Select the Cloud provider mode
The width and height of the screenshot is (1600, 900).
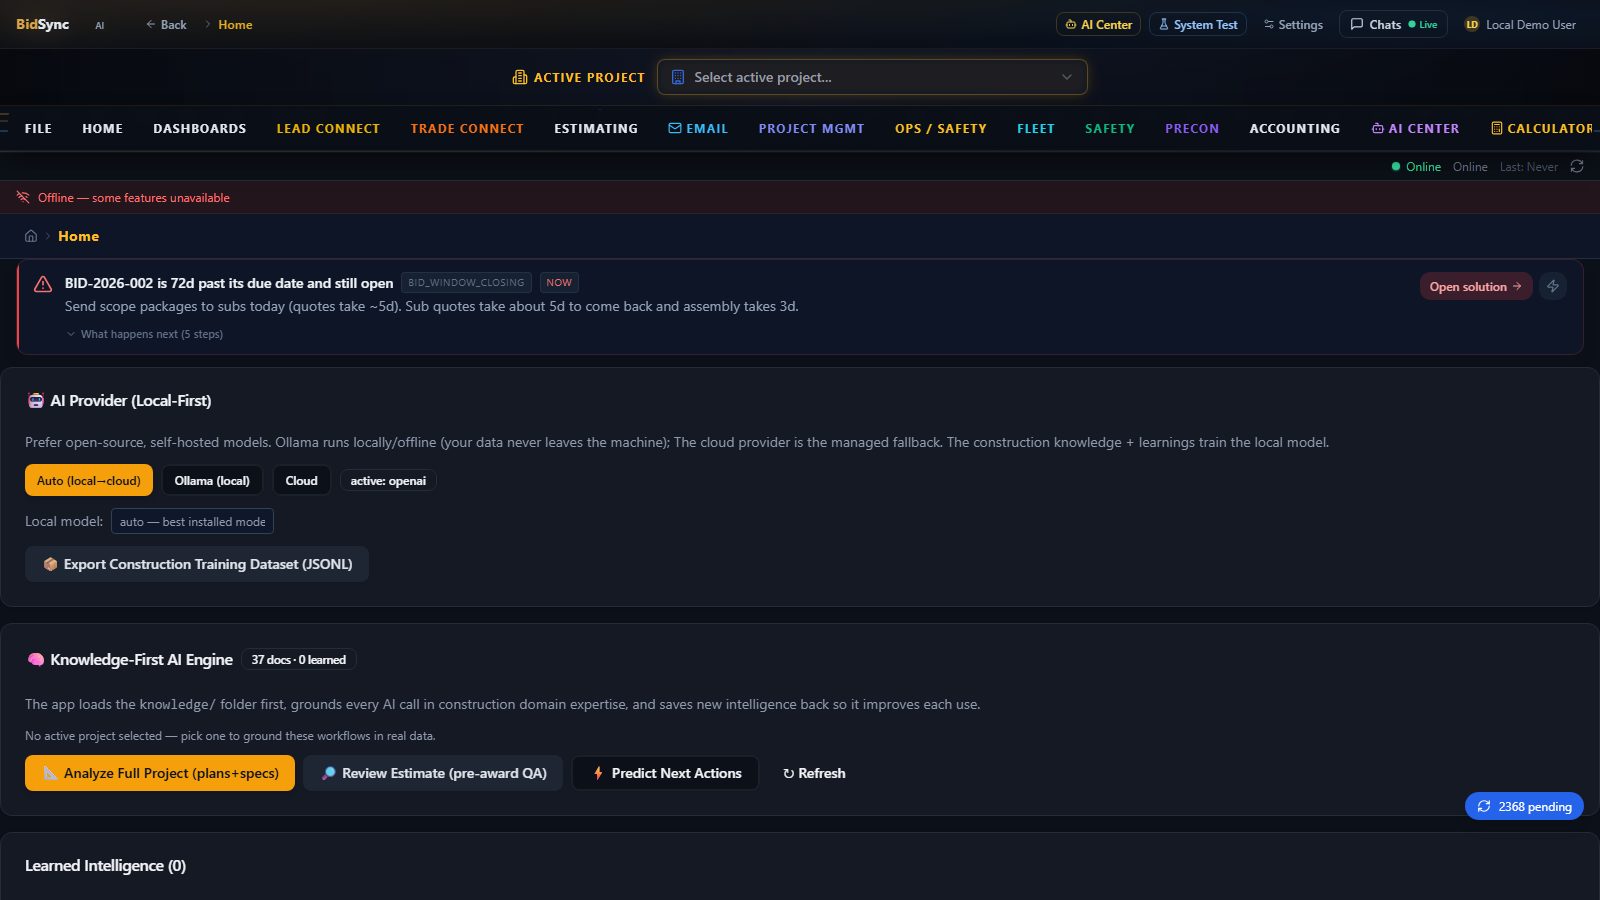[x=301, y=480]
